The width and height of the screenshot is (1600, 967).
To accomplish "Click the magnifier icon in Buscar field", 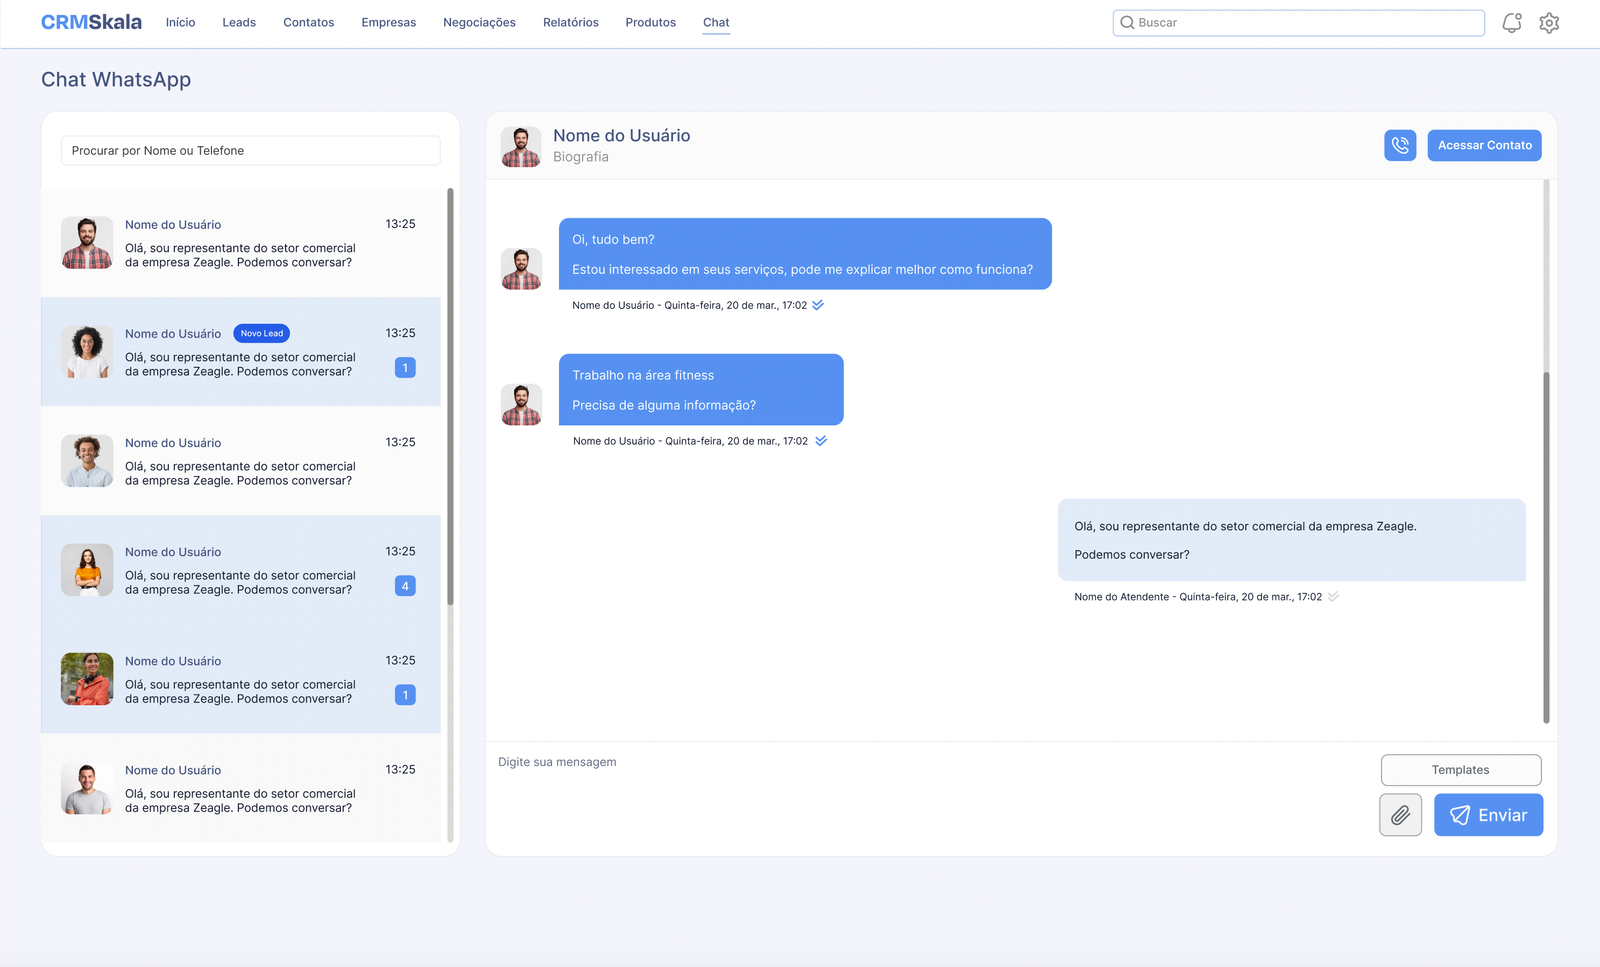I will pos(1127,23).
